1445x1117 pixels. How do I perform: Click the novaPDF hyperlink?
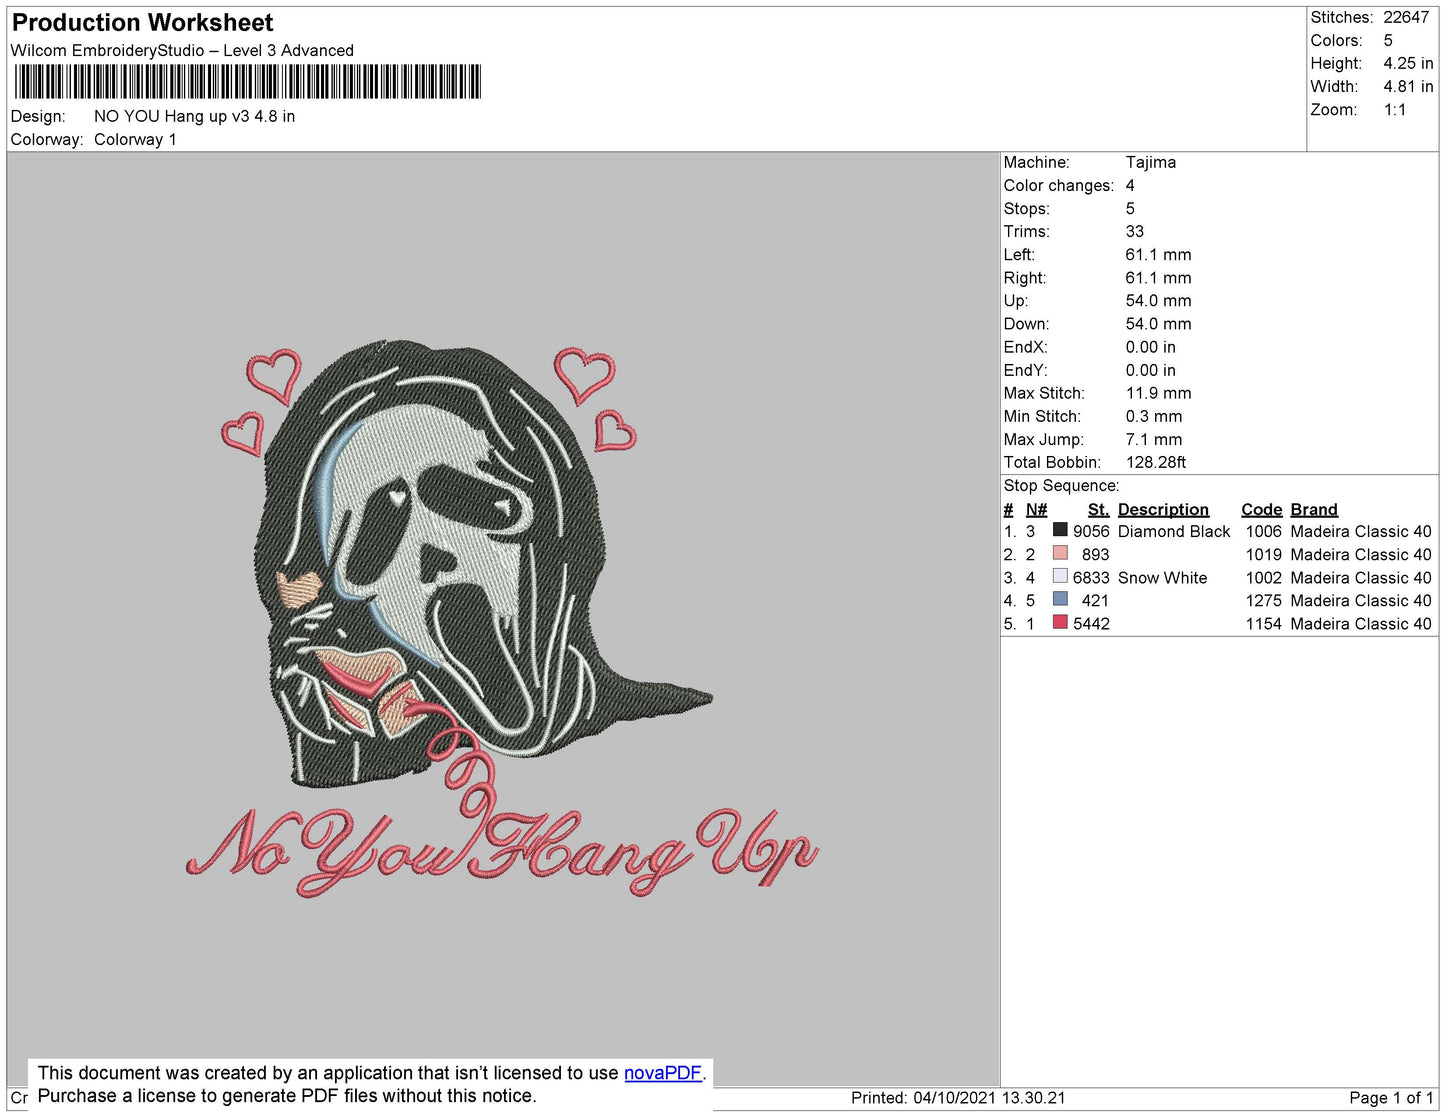point(662,1073)
